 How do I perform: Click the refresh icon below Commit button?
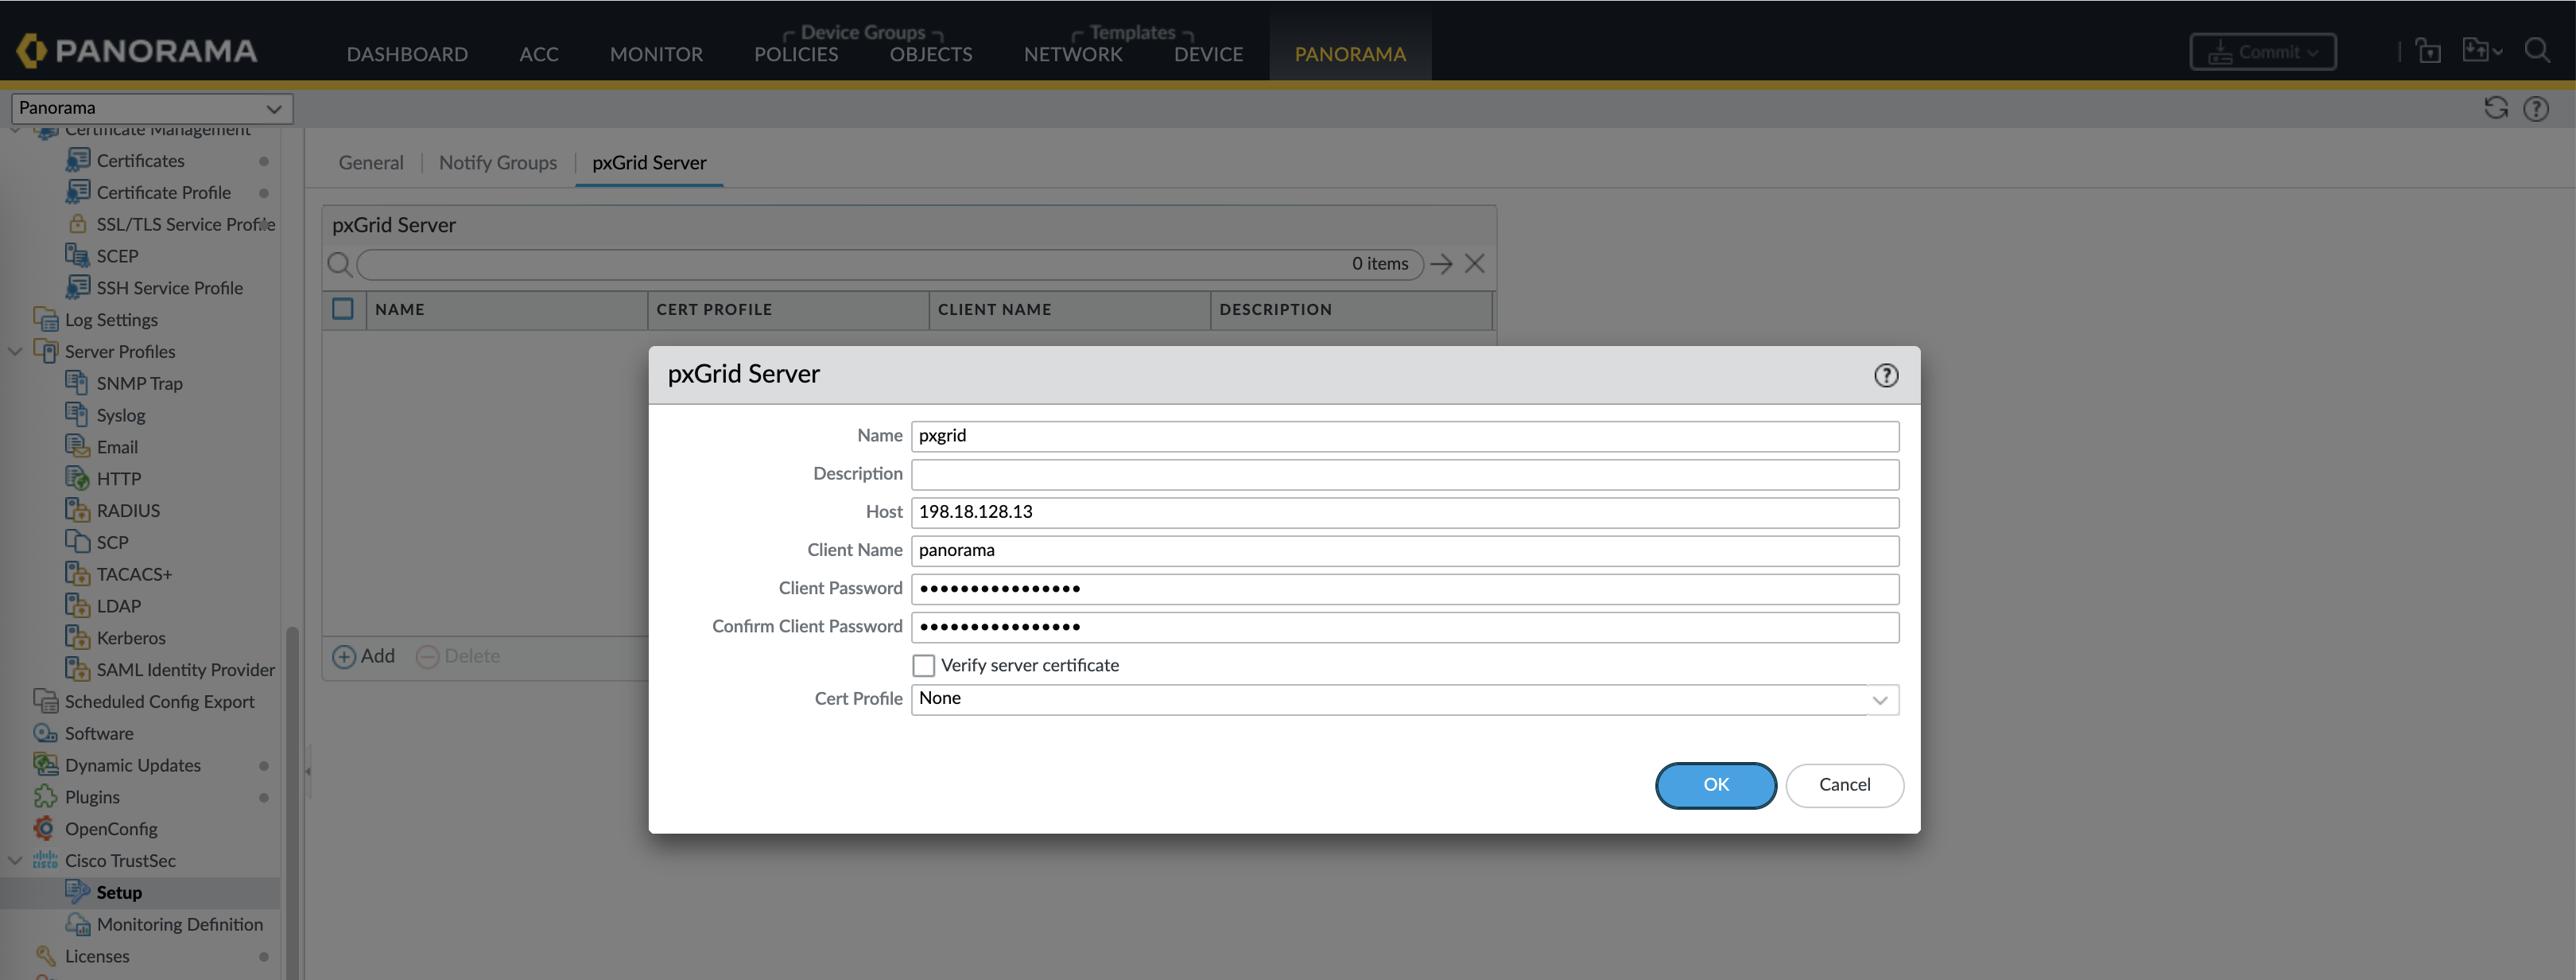(x=2496, y=108)
